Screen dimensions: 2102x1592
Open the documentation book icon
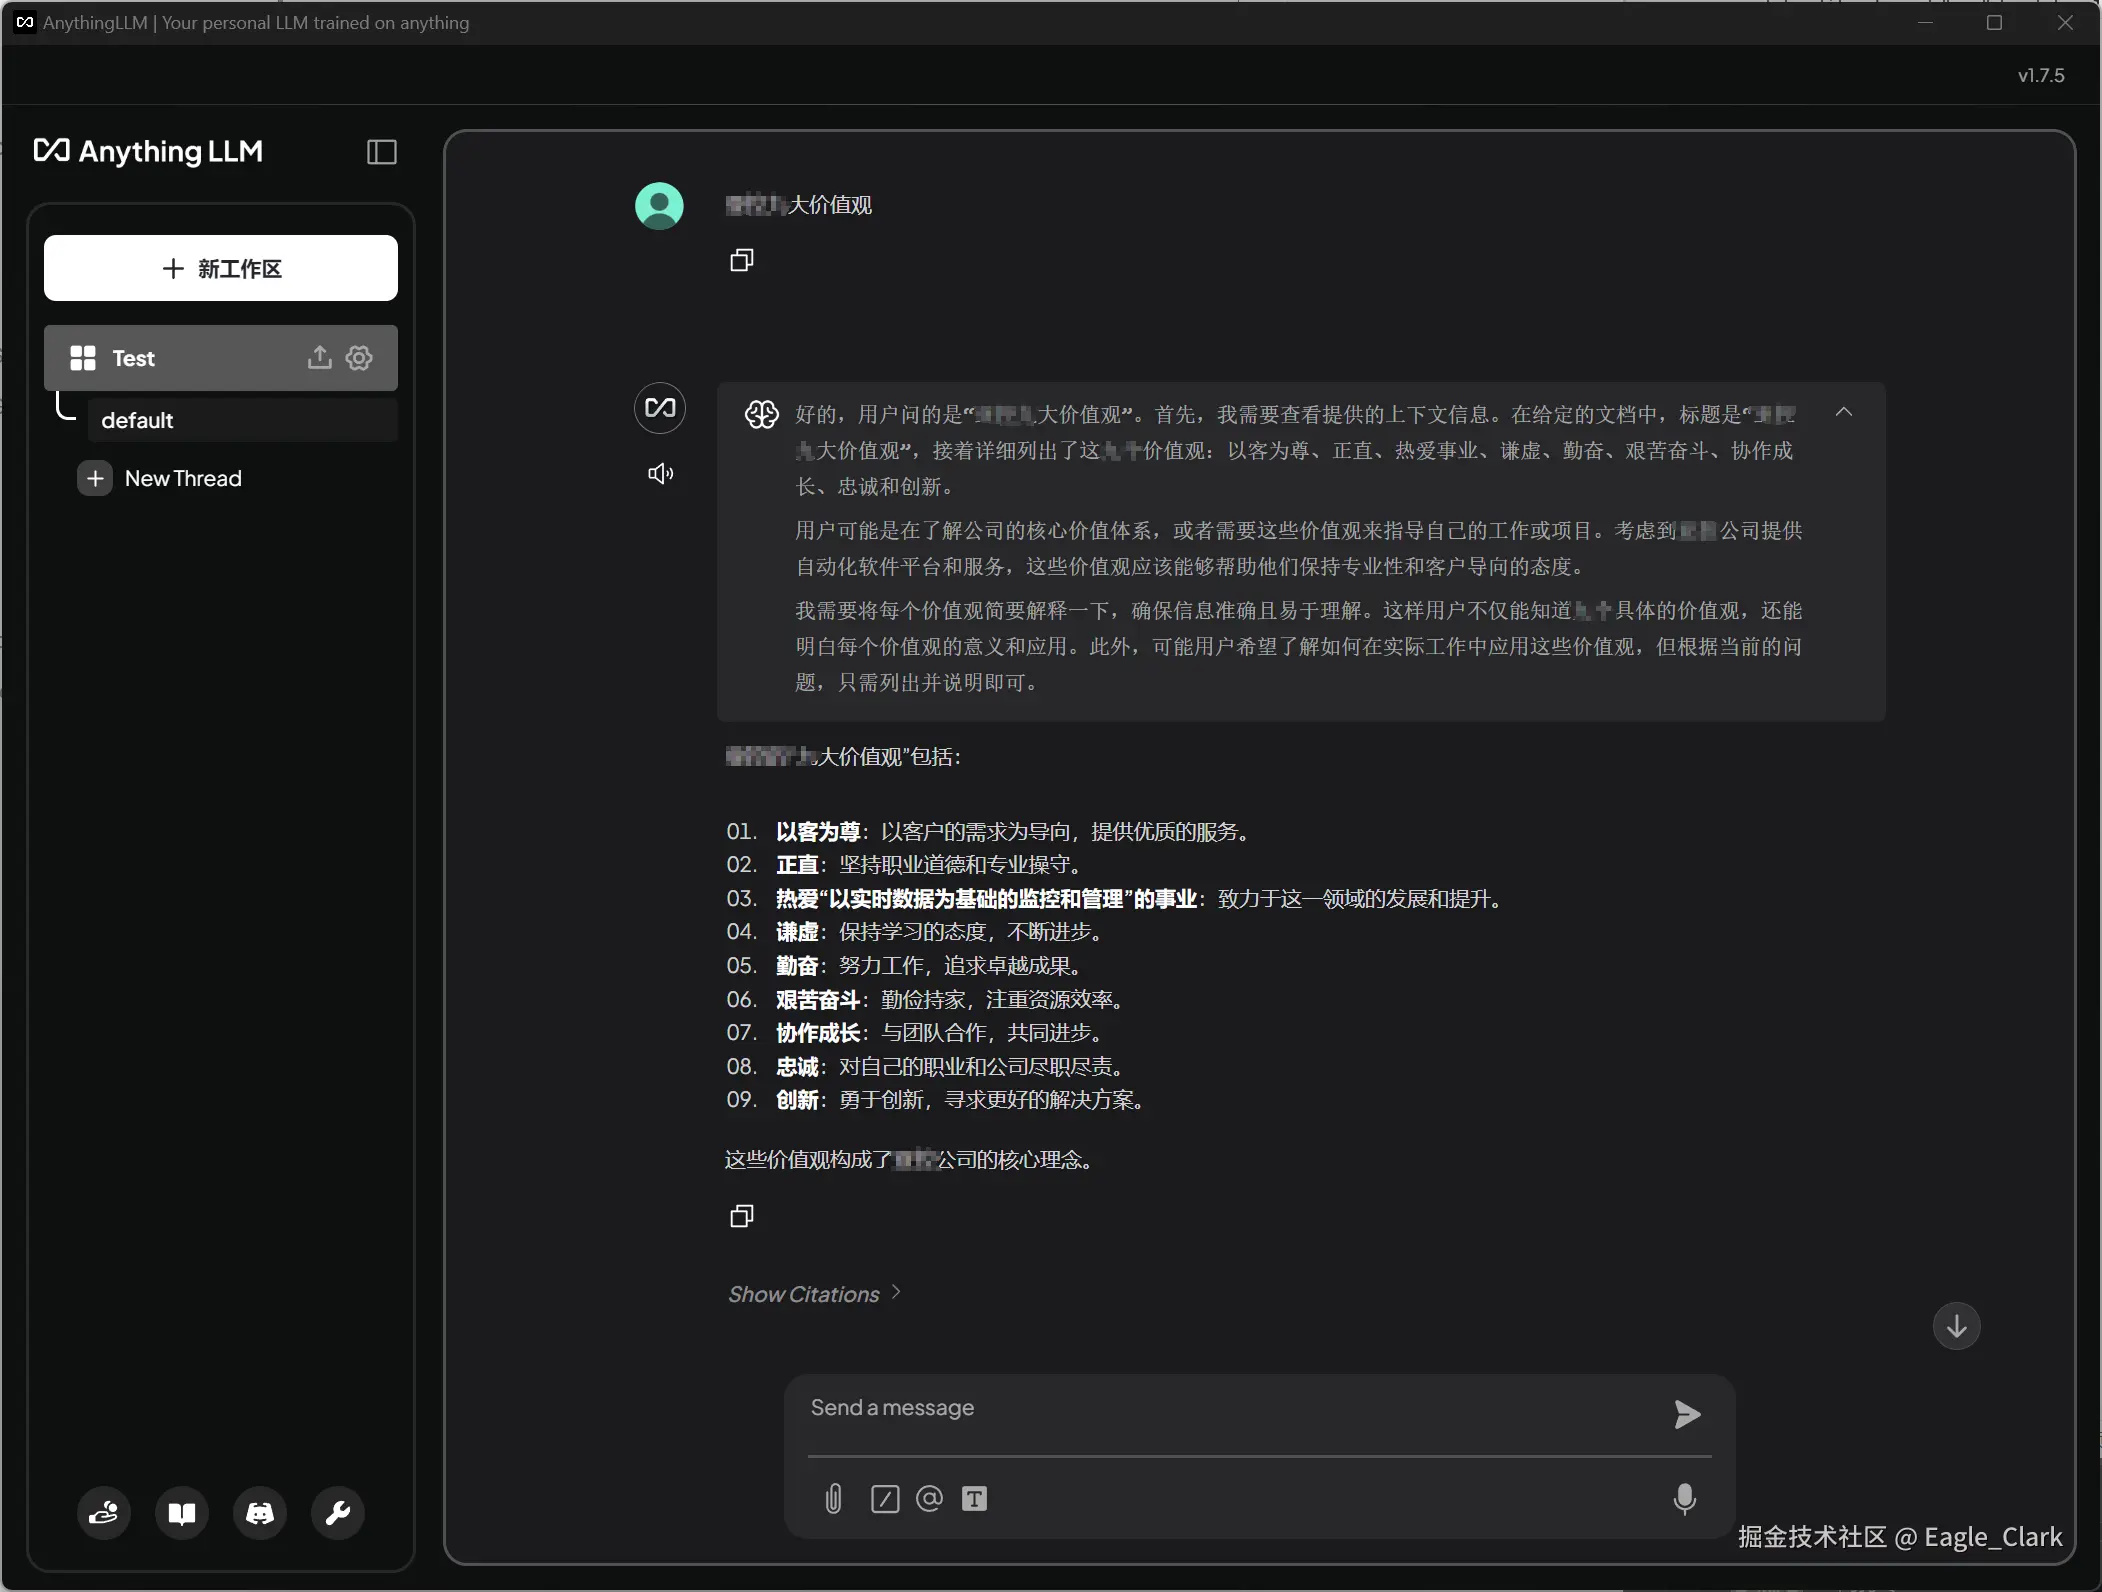(182, 1513)
